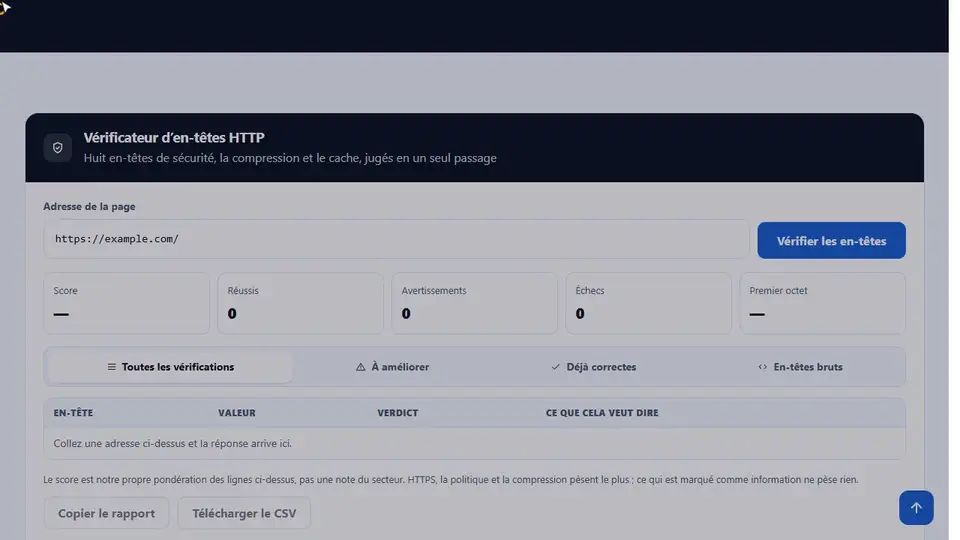The width and height of the screenshot is (960, 540).
Task: Click the 'Collez une adresse ci-dessus' placeholder row
Action: point(474,443)
